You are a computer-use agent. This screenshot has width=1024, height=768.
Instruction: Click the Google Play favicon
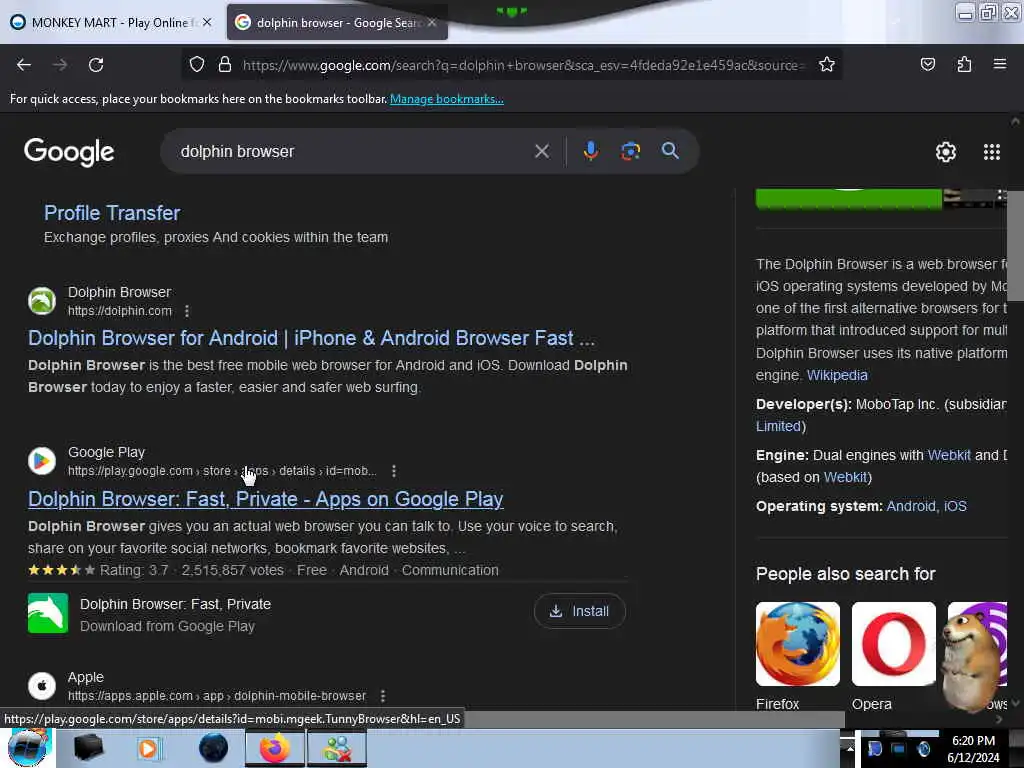[42, 461]
